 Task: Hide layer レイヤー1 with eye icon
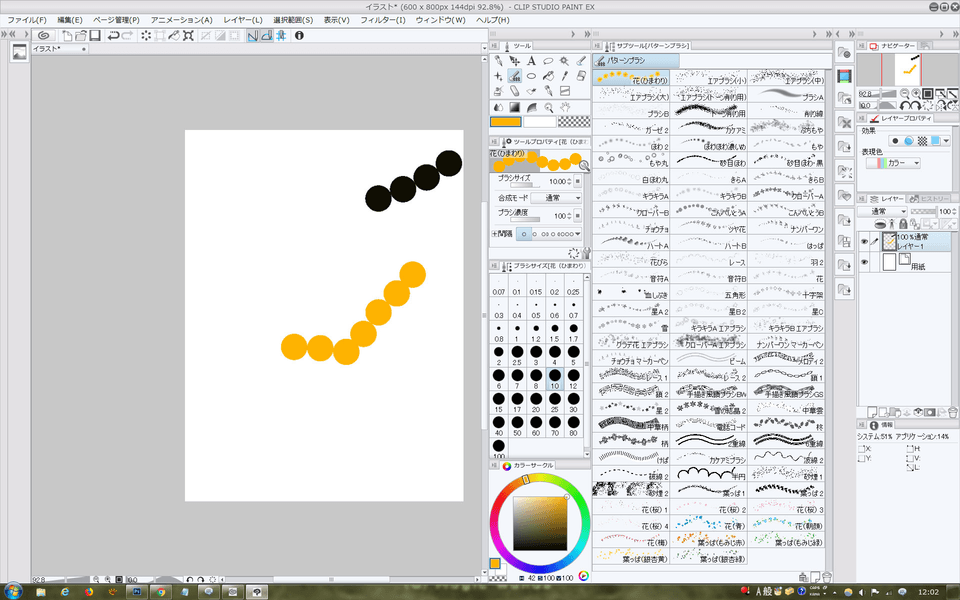(864, 241)
